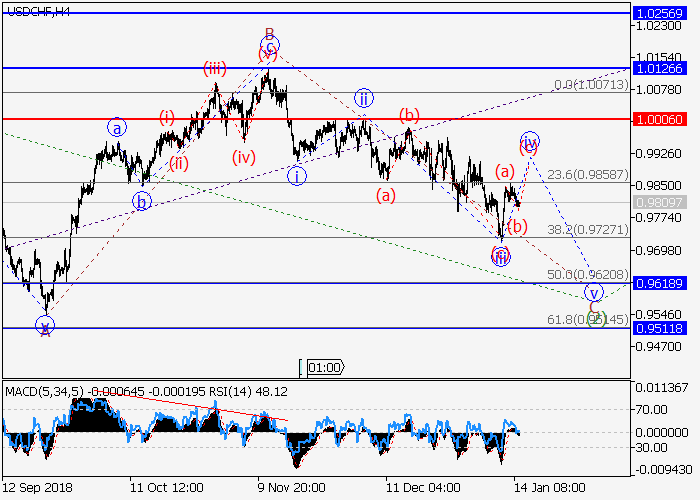Click the blue circled 'a' wave marker
The width and height of the screenshot is (700, 500).
[117, 128]
